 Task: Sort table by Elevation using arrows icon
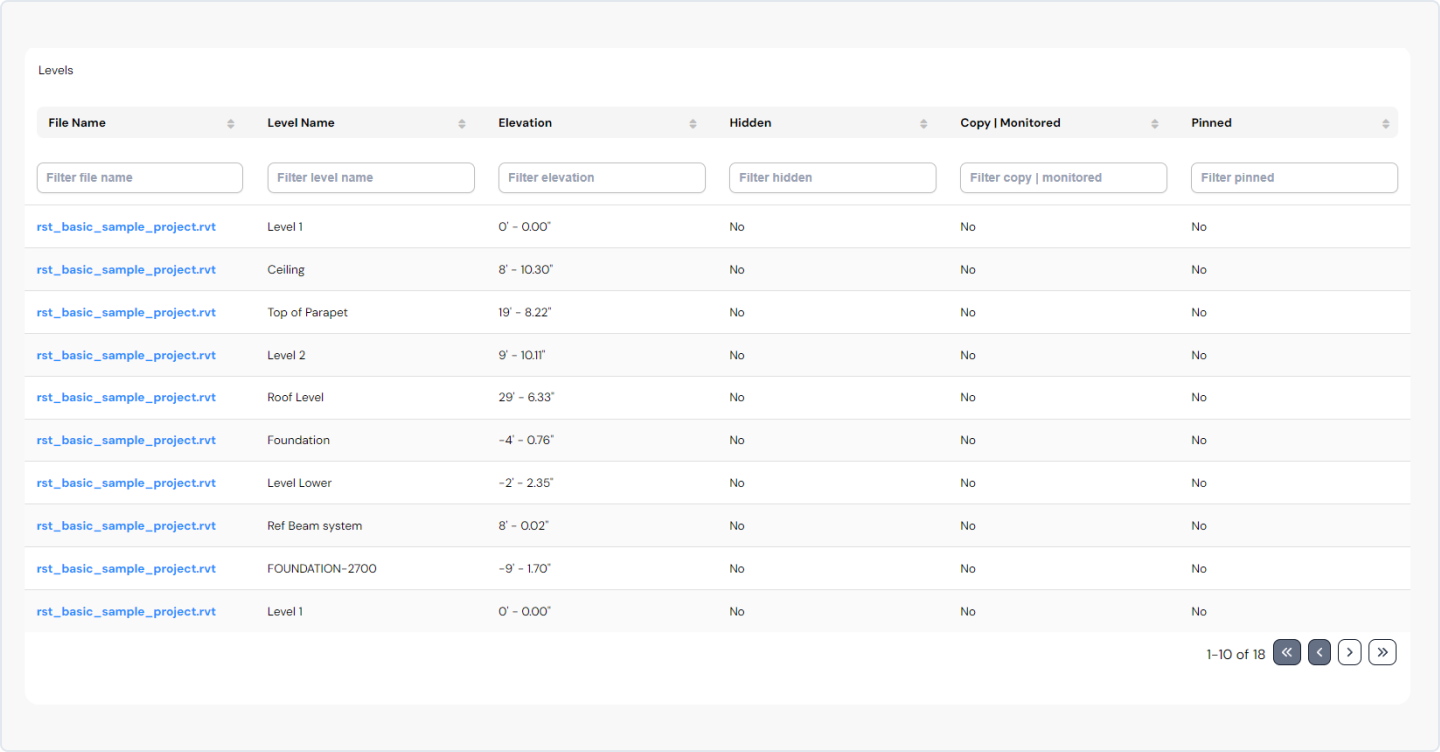point(692,123)
